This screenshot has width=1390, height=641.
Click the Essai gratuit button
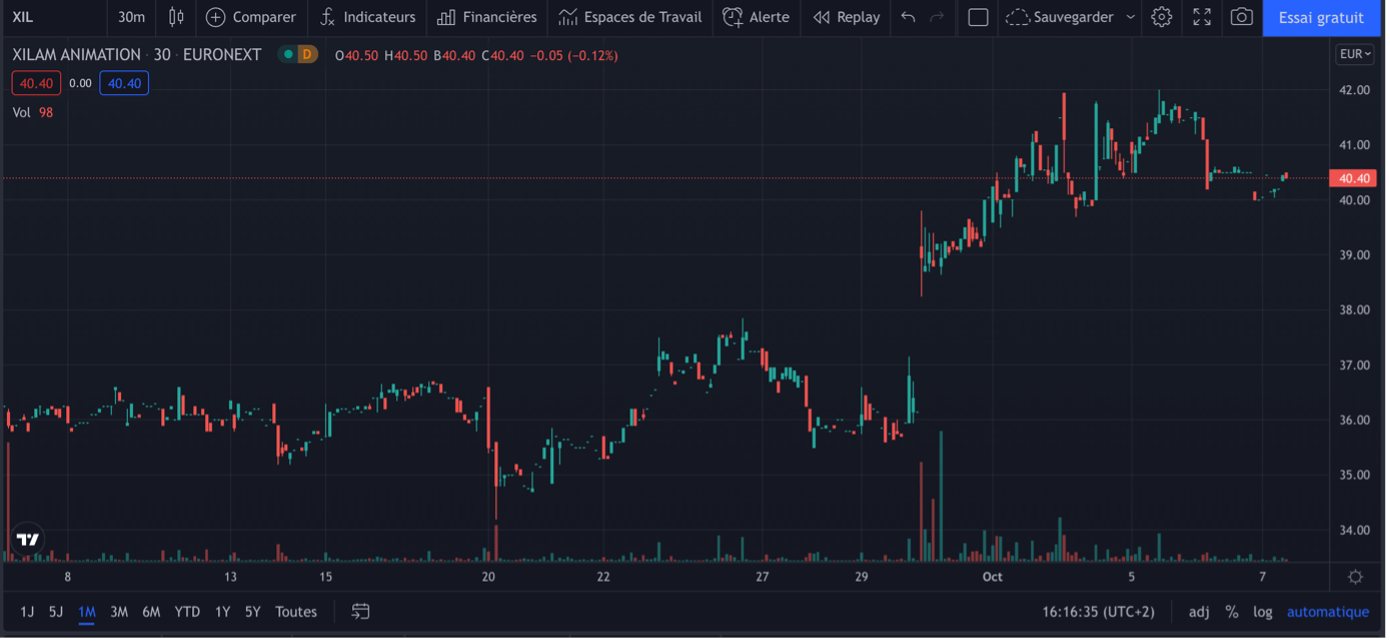1321,18
